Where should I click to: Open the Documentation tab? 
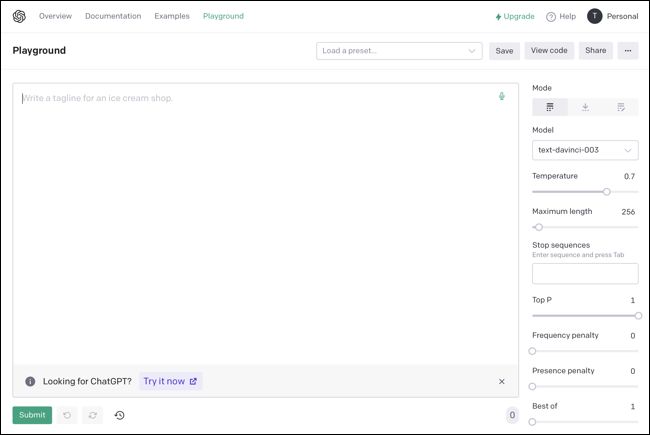[x=113, y=16]
